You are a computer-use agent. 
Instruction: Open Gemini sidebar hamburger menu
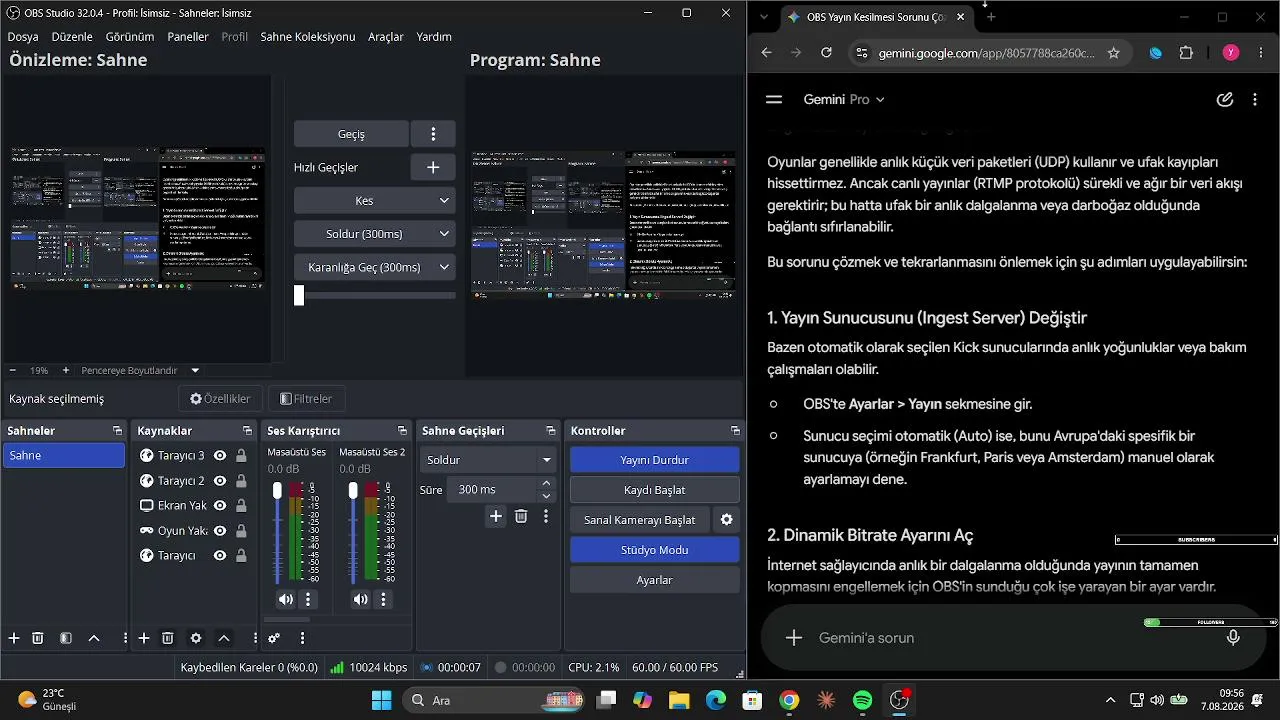coord(773,100)
